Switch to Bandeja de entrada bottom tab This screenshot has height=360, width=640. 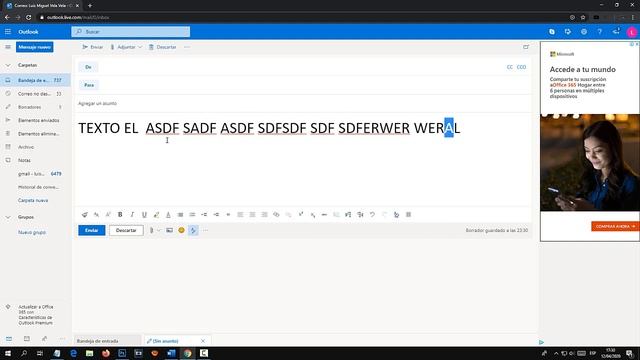point(107,341)
